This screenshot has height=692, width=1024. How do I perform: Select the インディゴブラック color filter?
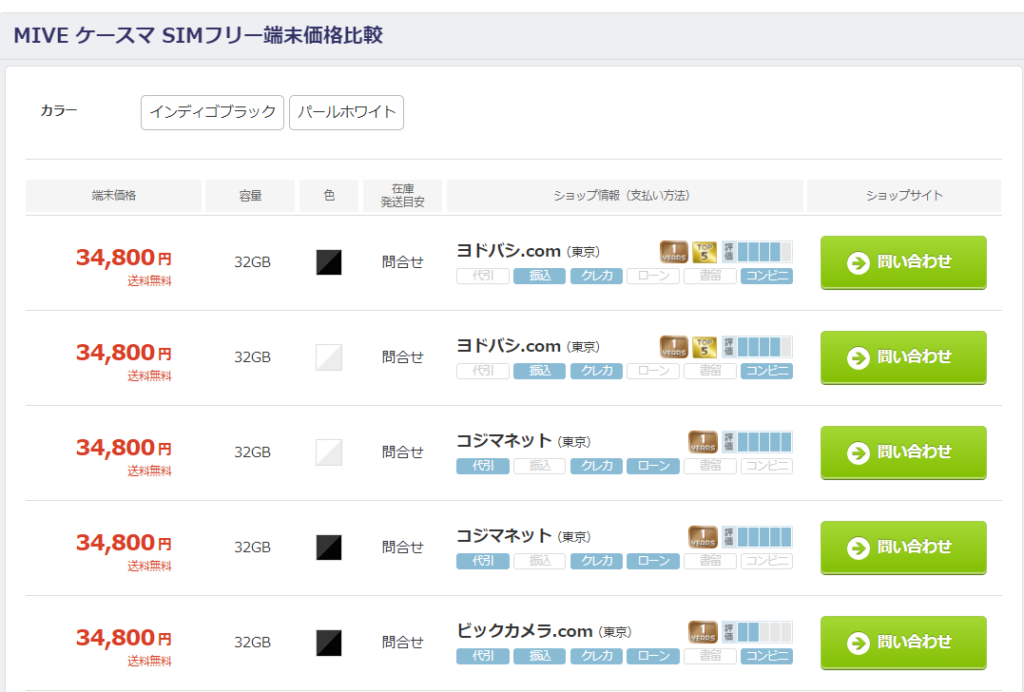pyautogui.click(x=212, y=113)
